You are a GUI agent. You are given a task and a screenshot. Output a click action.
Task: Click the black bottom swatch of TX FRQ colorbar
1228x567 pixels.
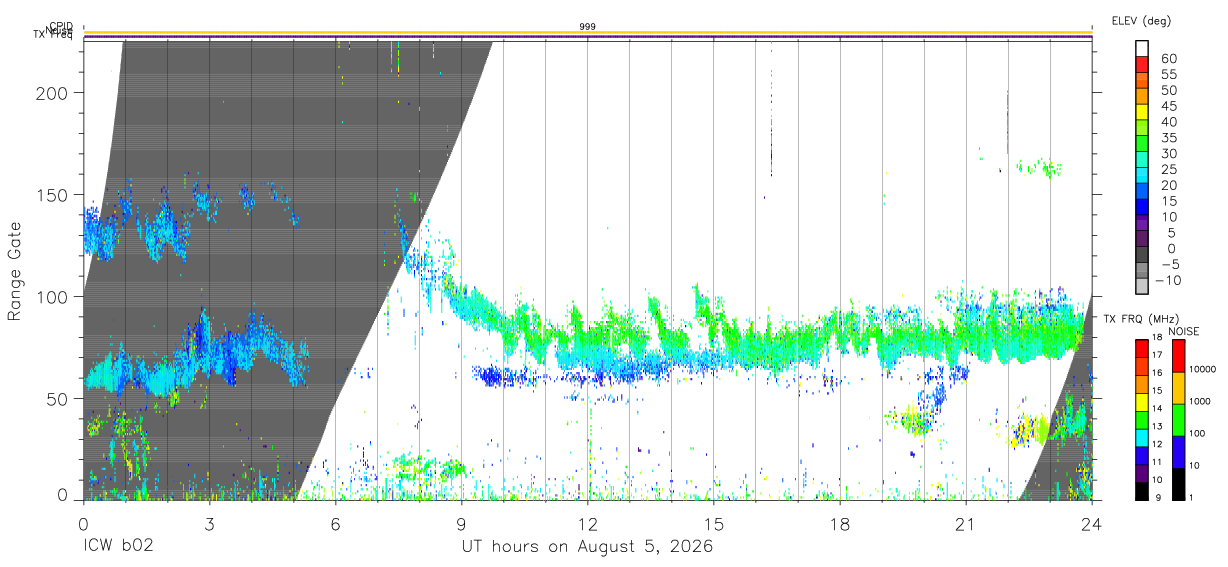[1142, 491]
